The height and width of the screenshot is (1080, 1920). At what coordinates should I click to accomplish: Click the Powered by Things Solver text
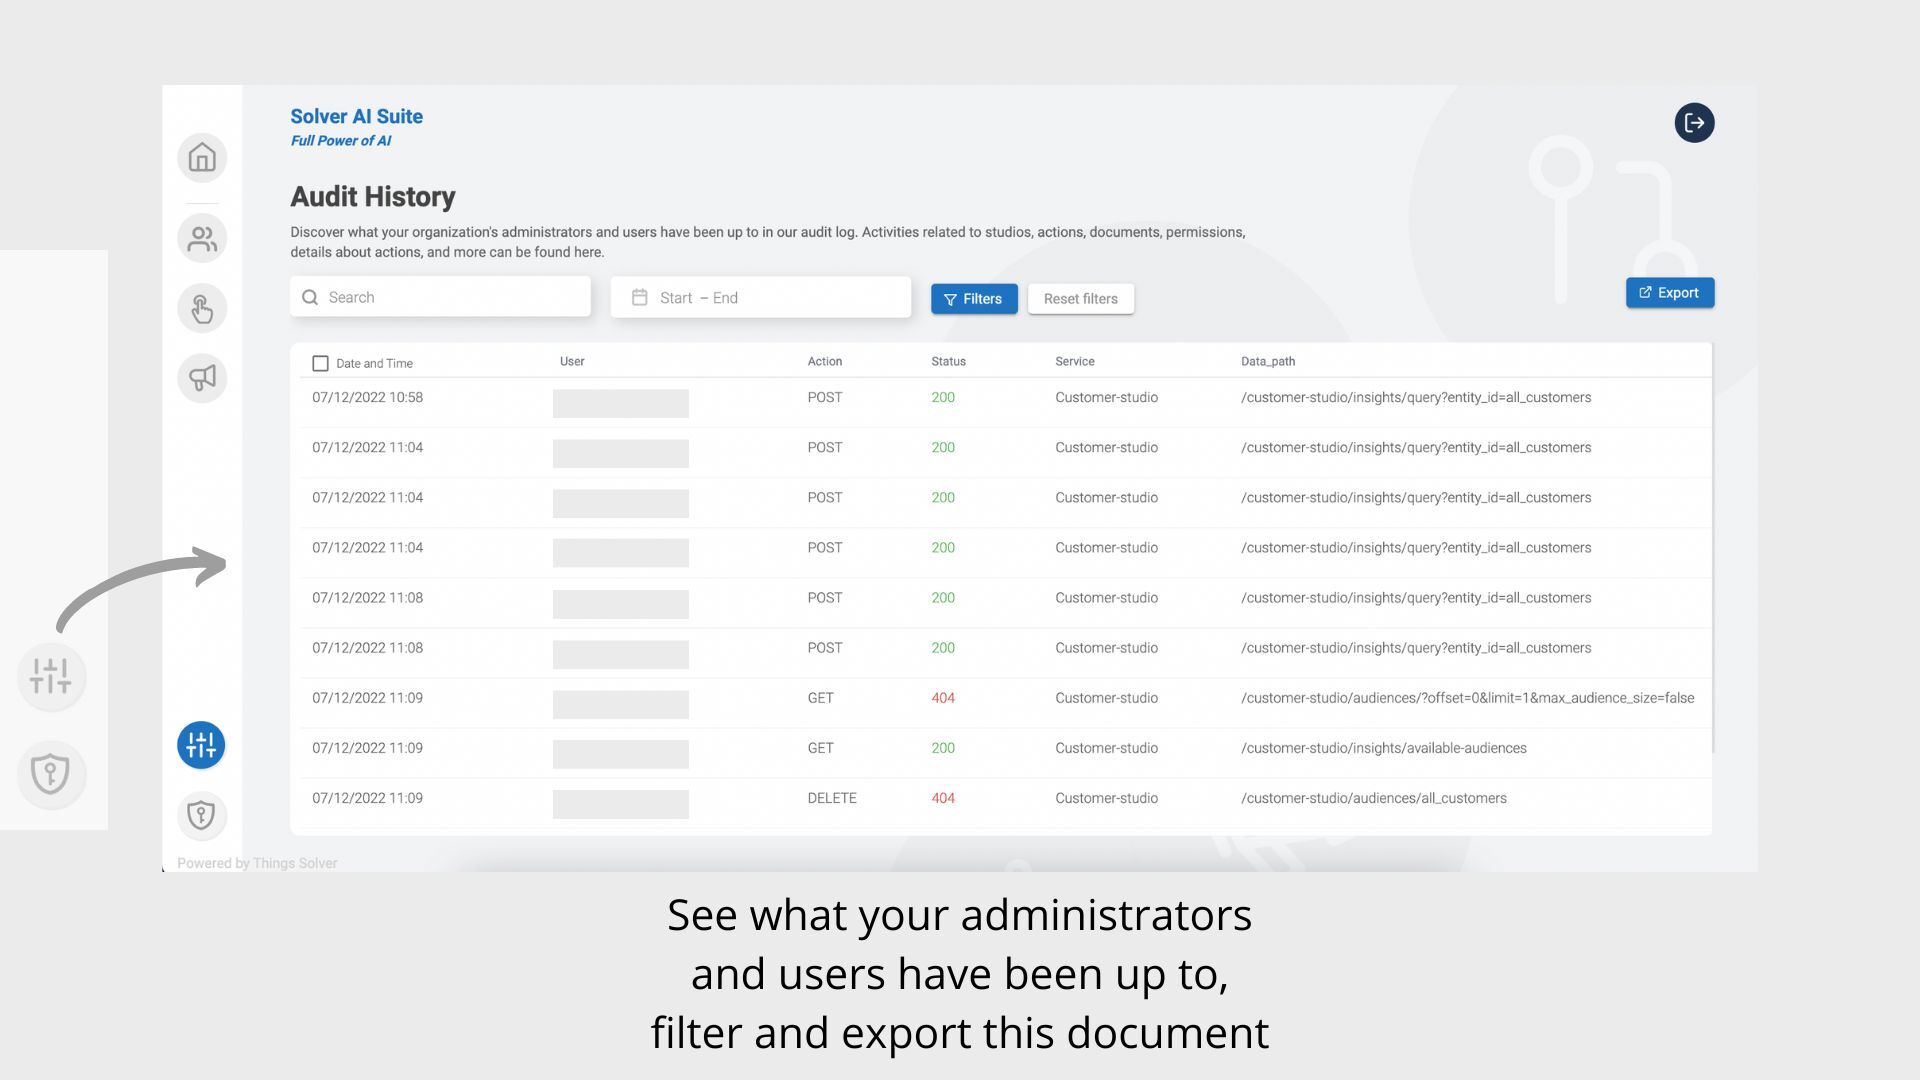click(257, 863)
